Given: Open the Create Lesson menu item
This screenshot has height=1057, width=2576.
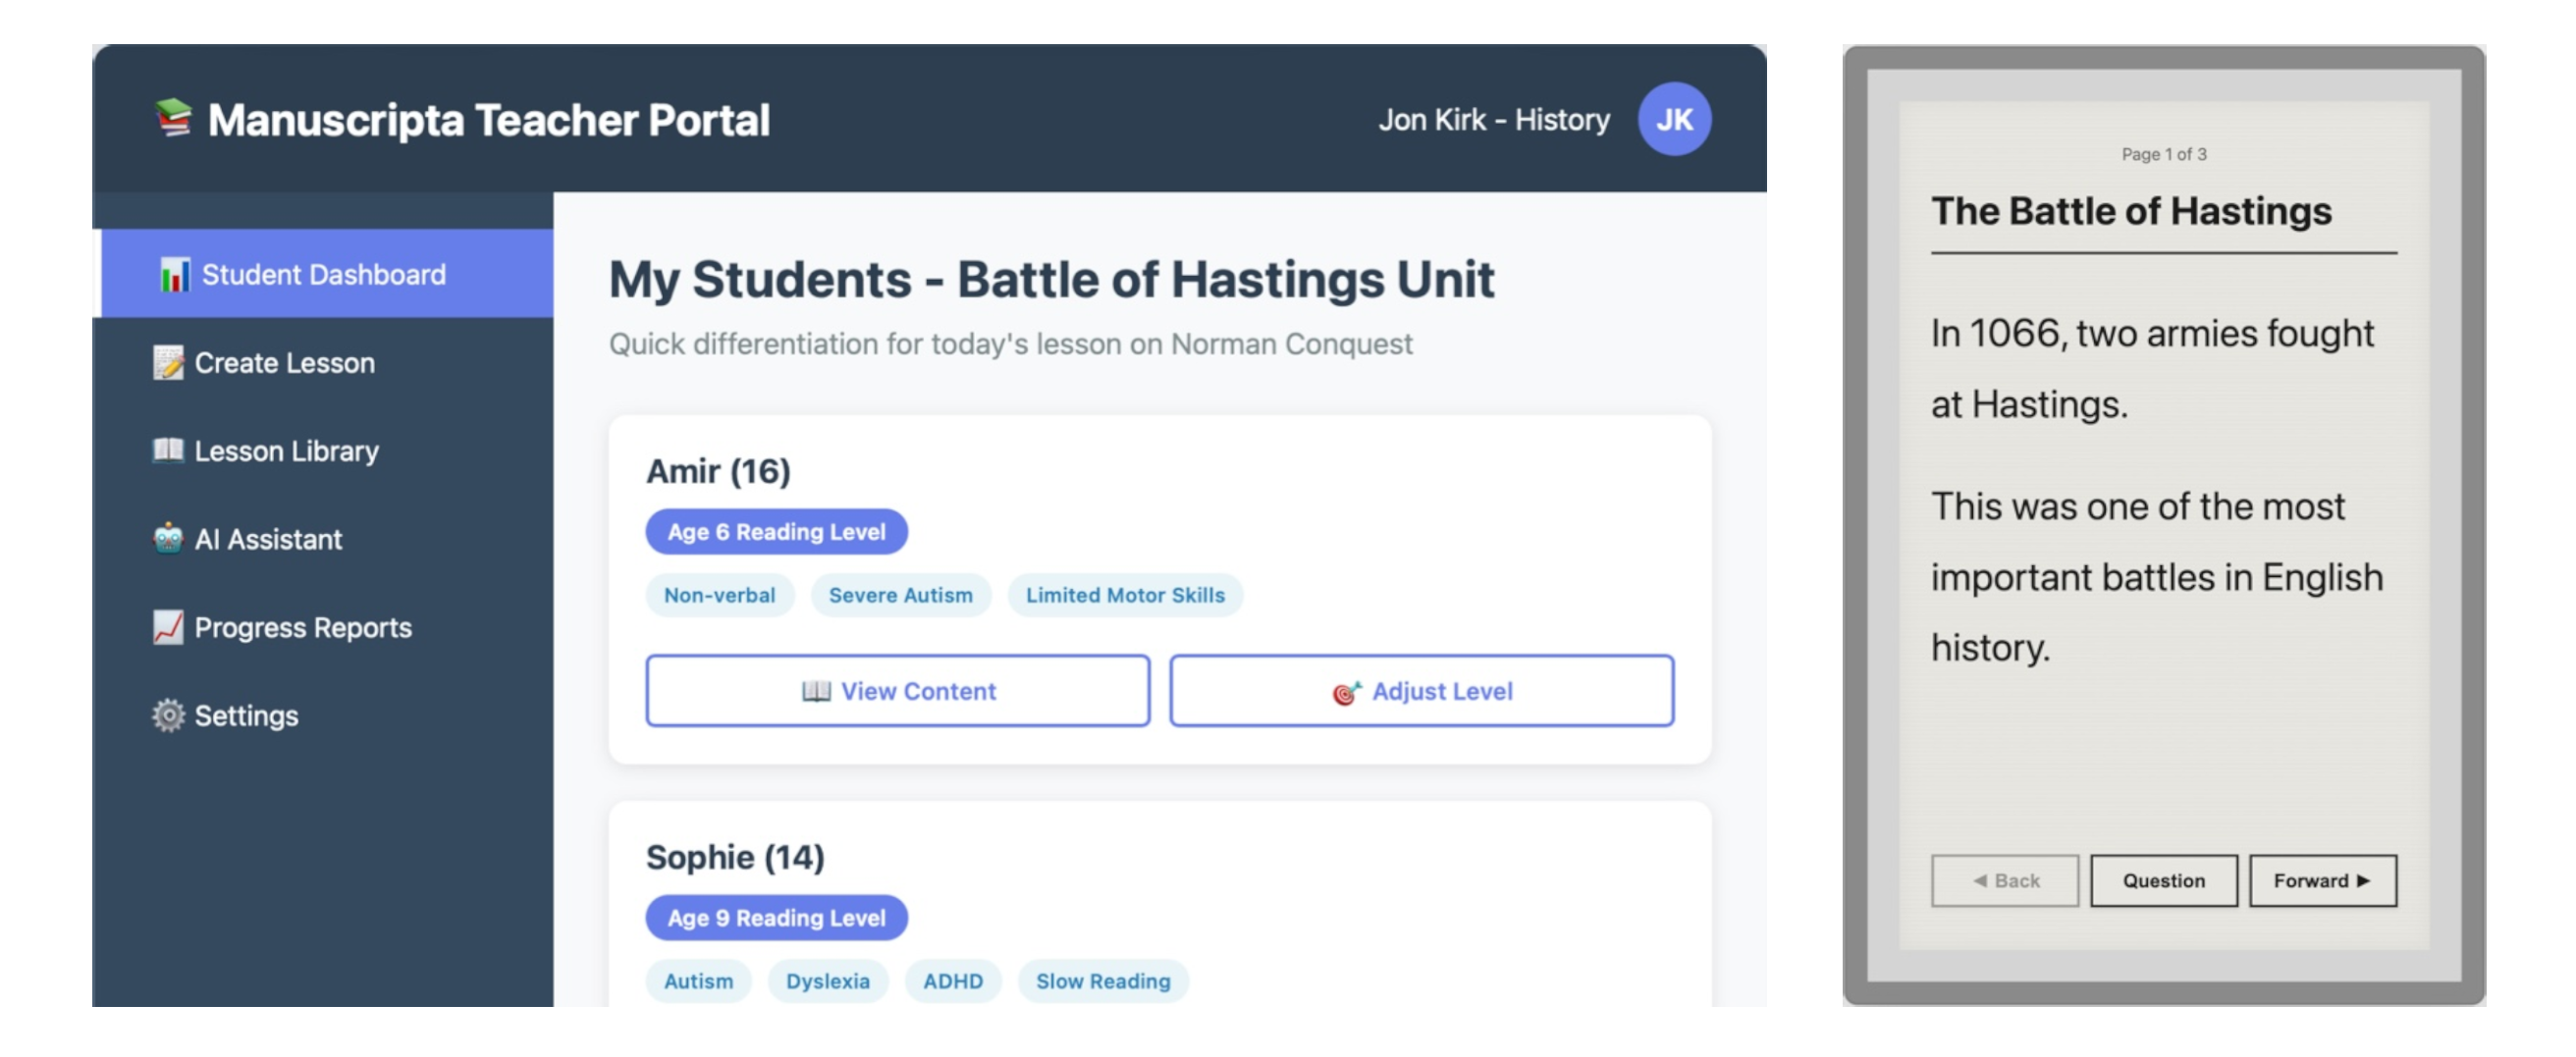Looking at the screenshot, I should [285, 363].
